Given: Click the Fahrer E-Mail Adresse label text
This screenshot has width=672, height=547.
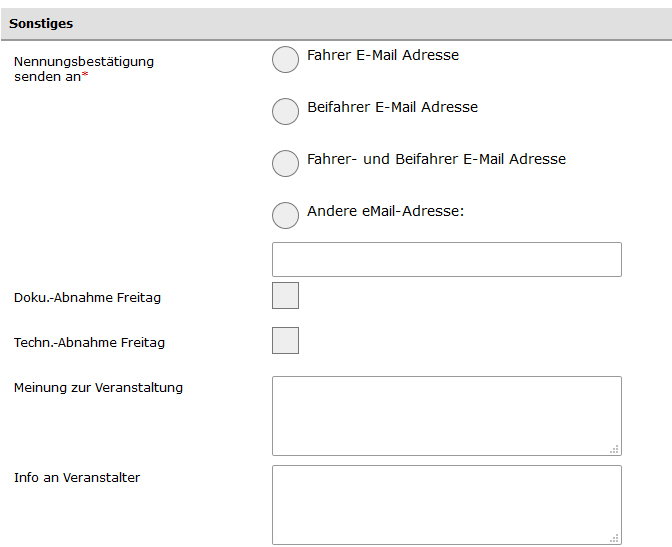Looking at the screenshot, I should pyautogui.click(x=383, y=55).
